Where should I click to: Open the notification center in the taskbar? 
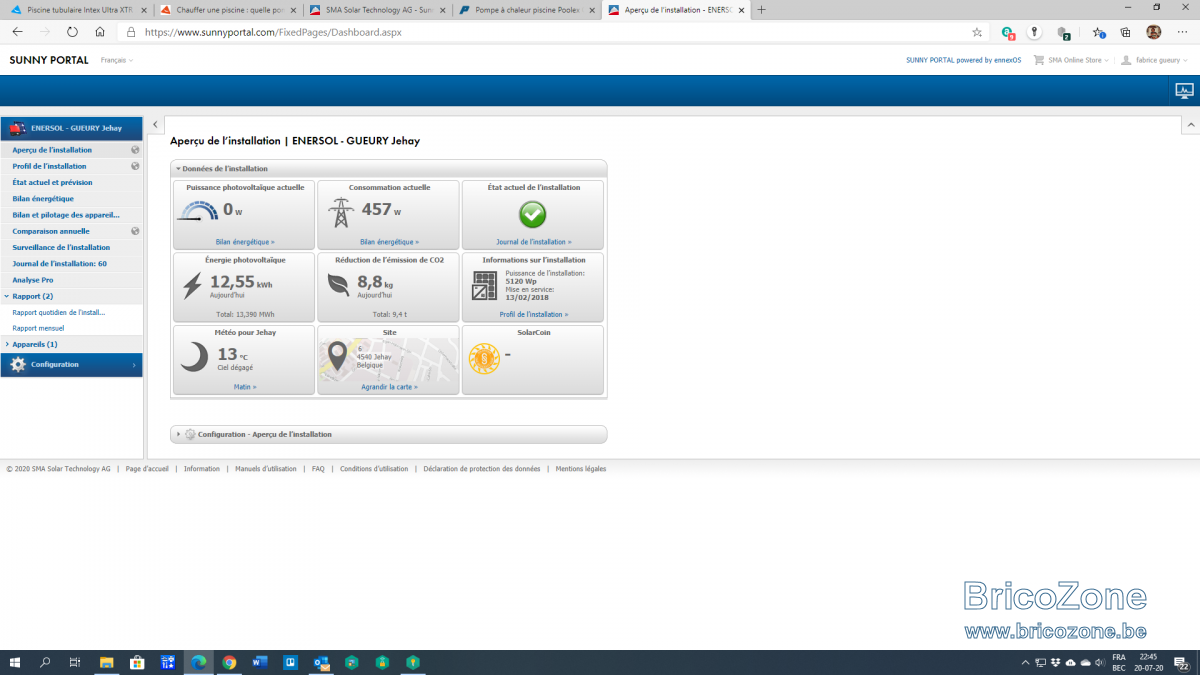1180,662
